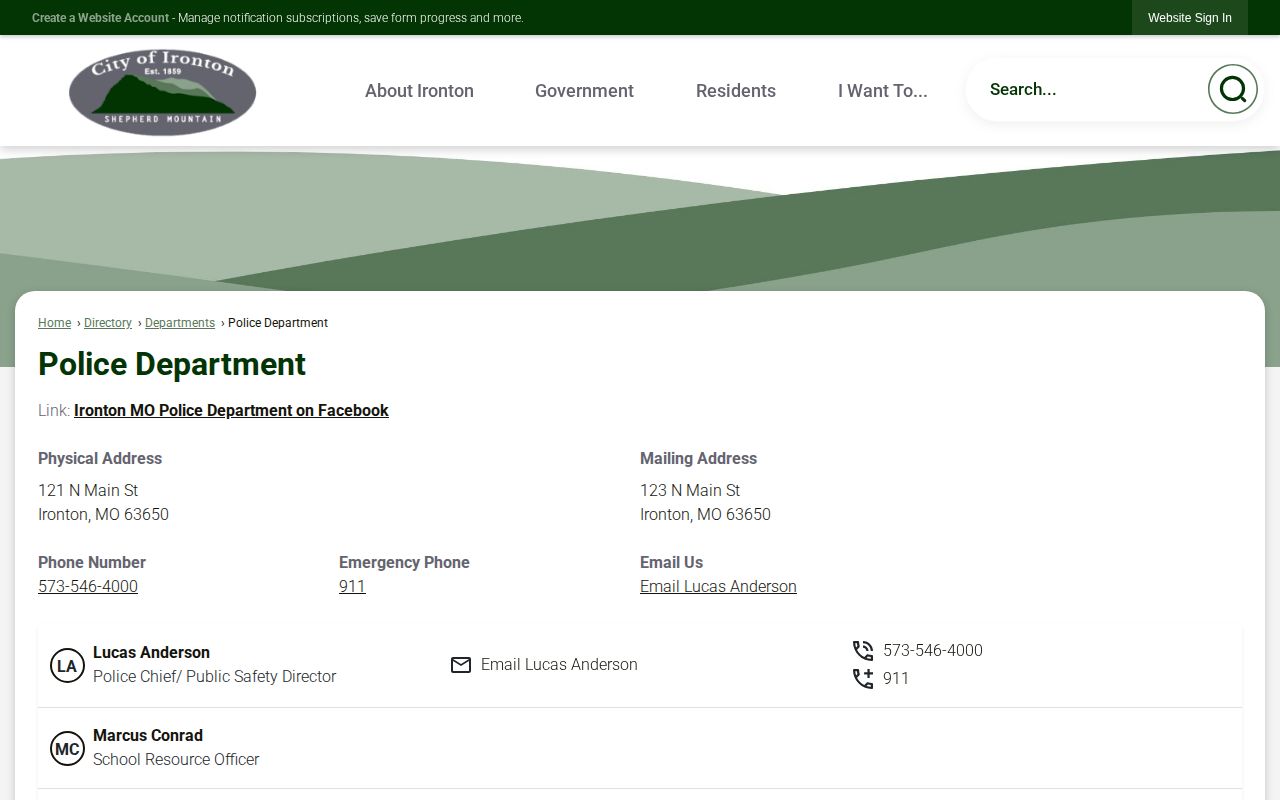Open the I Want To... menu
This screenshot has width=1280, height=800.
coord(883,90)
